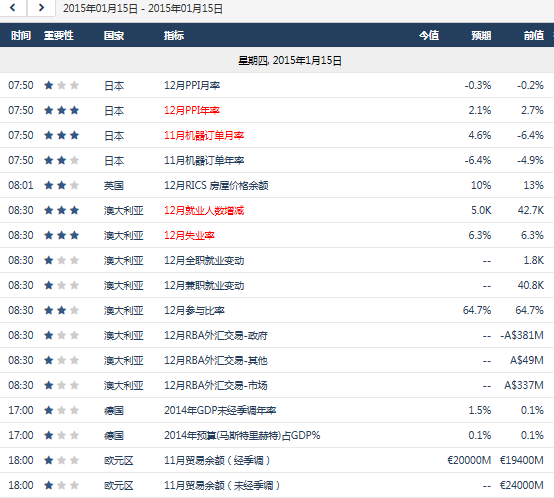Select the 12月RBA外汇交易-市场 row text
554x498 pixels.
[216, 385]
